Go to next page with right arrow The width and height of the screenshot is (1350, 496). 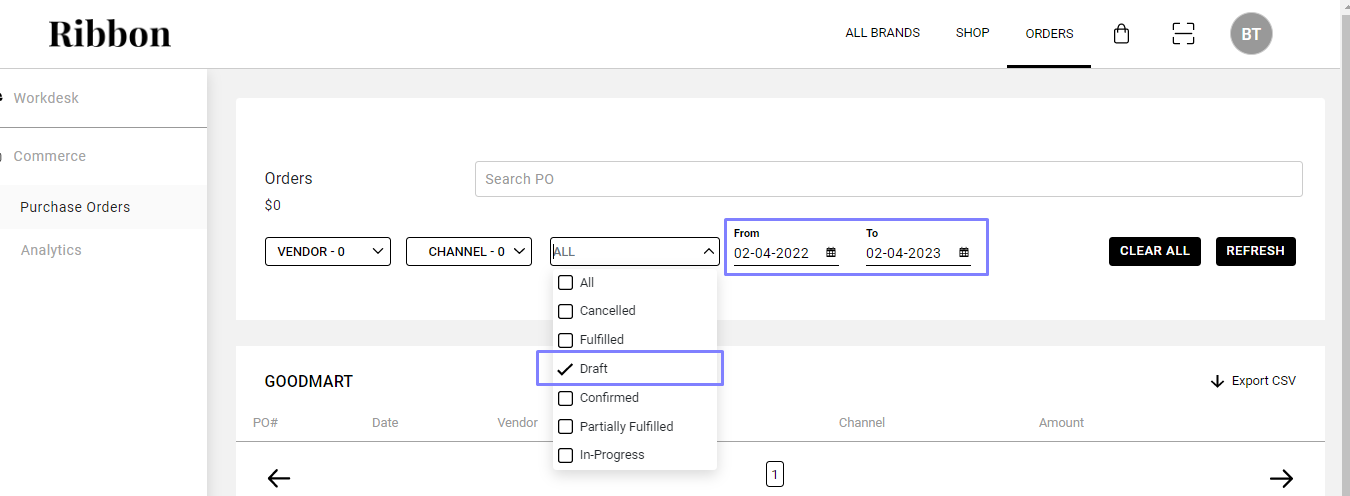coord(1281,478)
